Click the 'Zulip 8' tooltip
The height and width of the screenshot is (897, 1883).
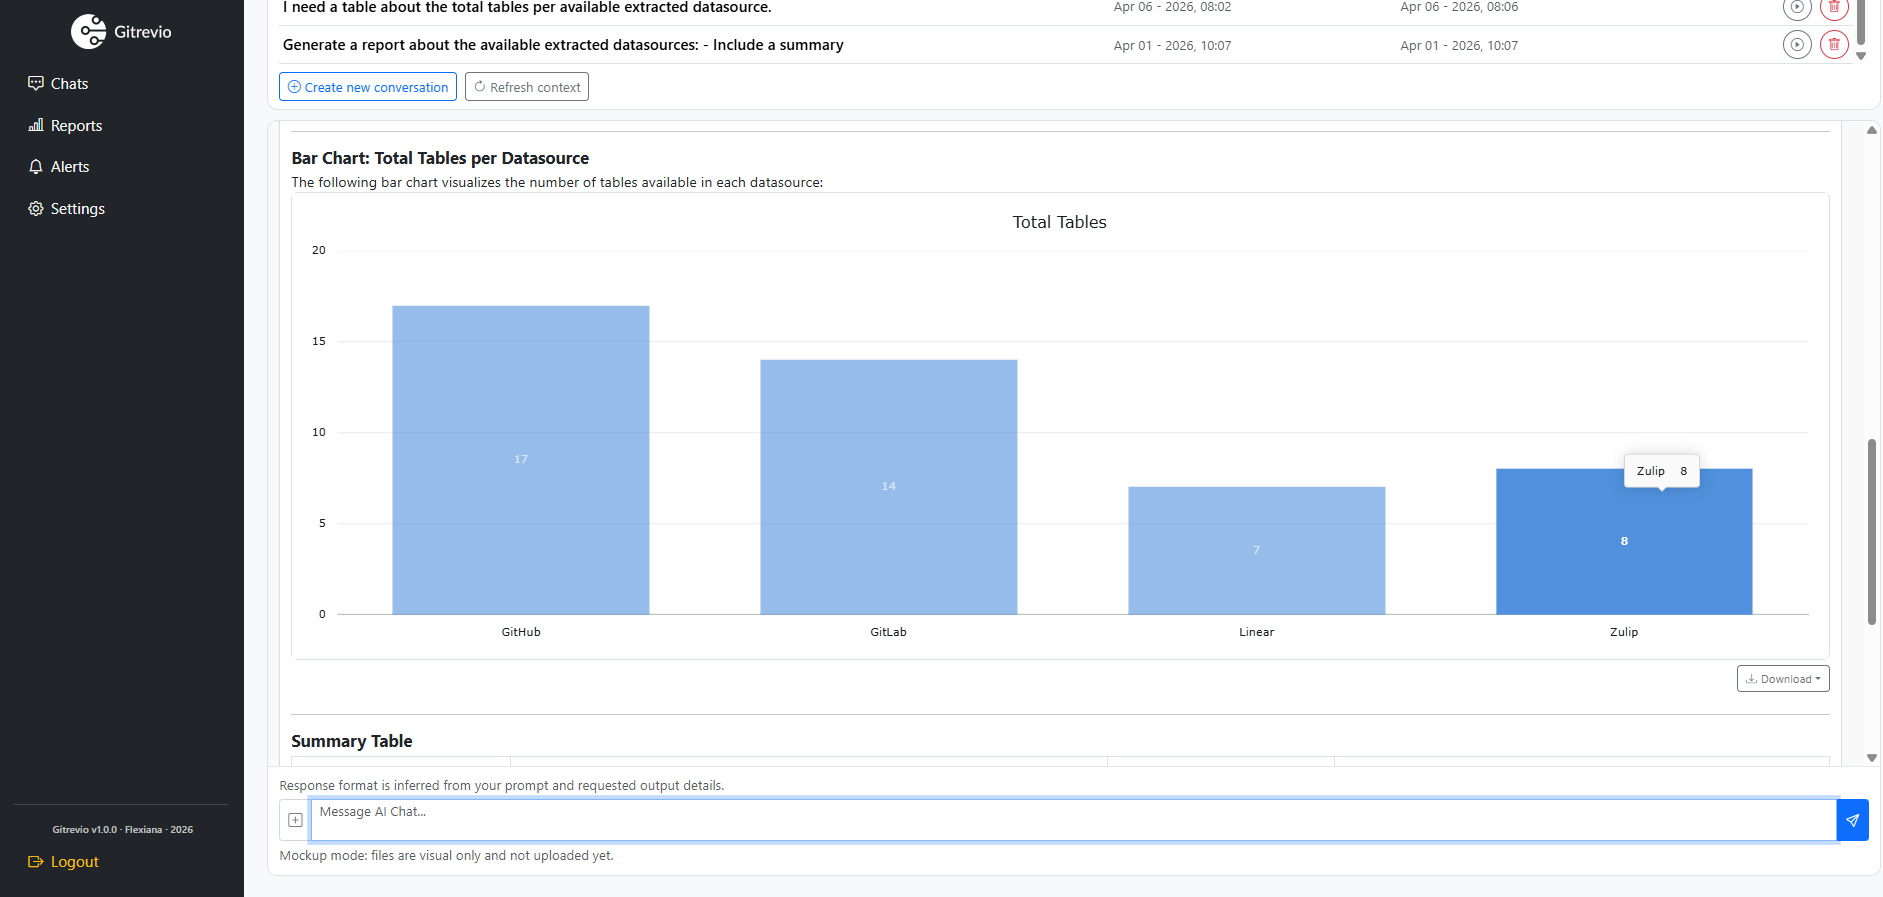(x=1662, y=471)
